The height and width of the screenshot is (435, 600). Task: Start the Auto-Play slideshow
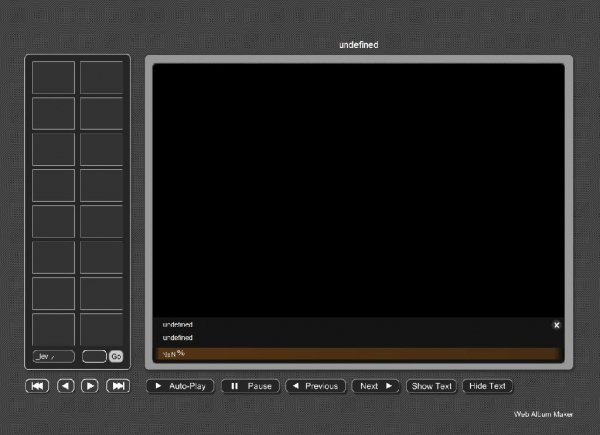pyautogui.click(x=181, y=386)
